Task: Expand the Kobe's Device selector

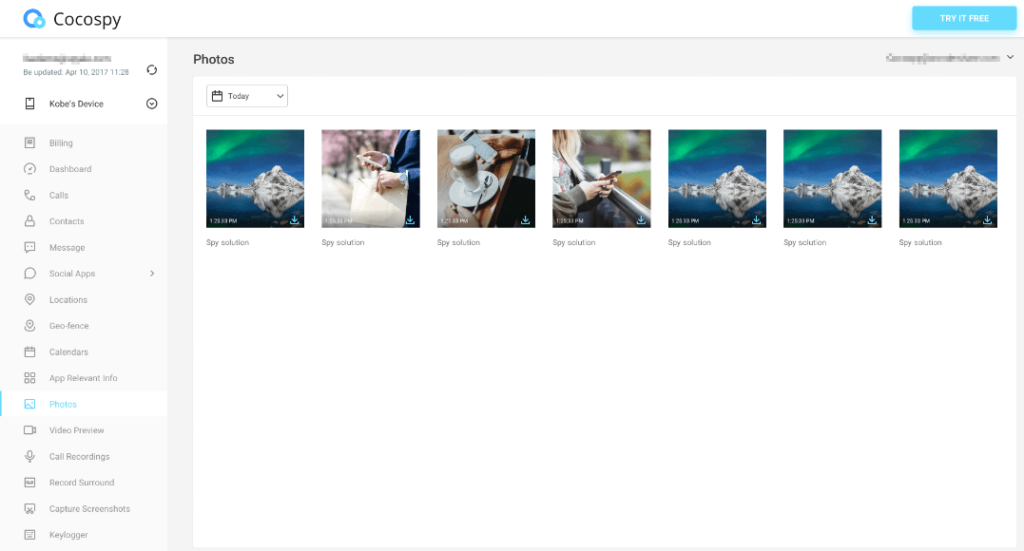Action: tap(152, 103)
